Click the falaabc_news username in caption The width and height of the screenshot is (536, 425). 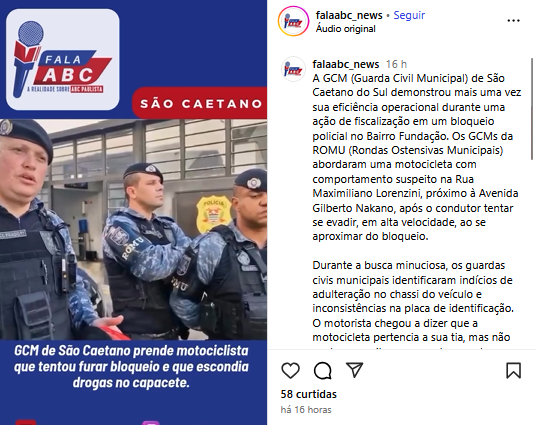coord(346,64)
